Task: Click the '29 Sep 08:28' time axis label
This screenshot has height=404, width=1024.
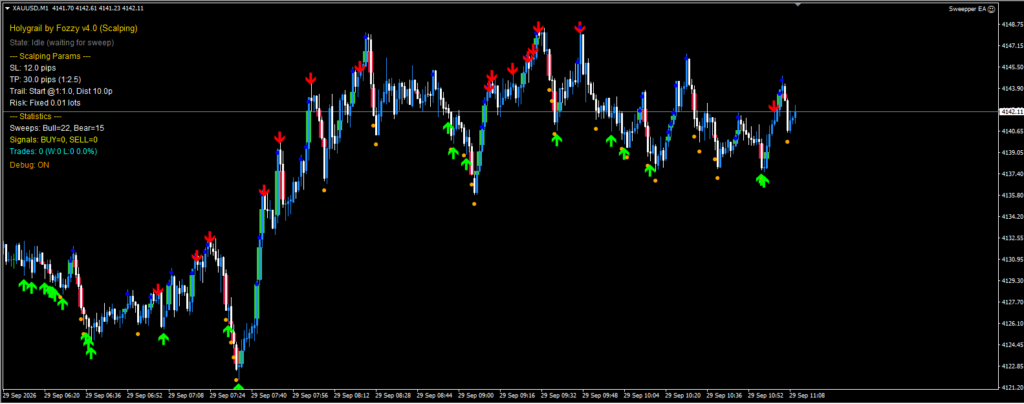Action: (x=394, y=396)
